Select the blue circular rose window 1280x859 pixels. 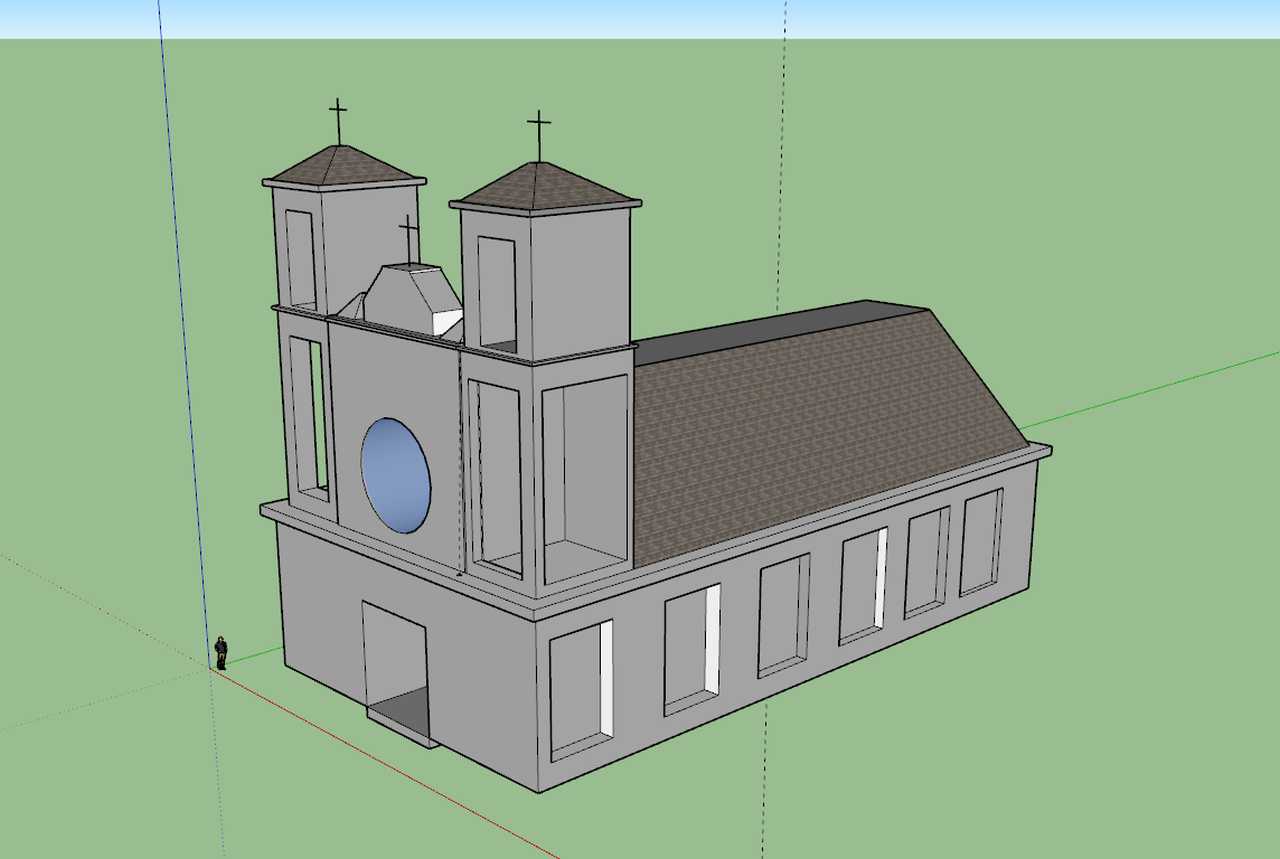coord(396,475)
